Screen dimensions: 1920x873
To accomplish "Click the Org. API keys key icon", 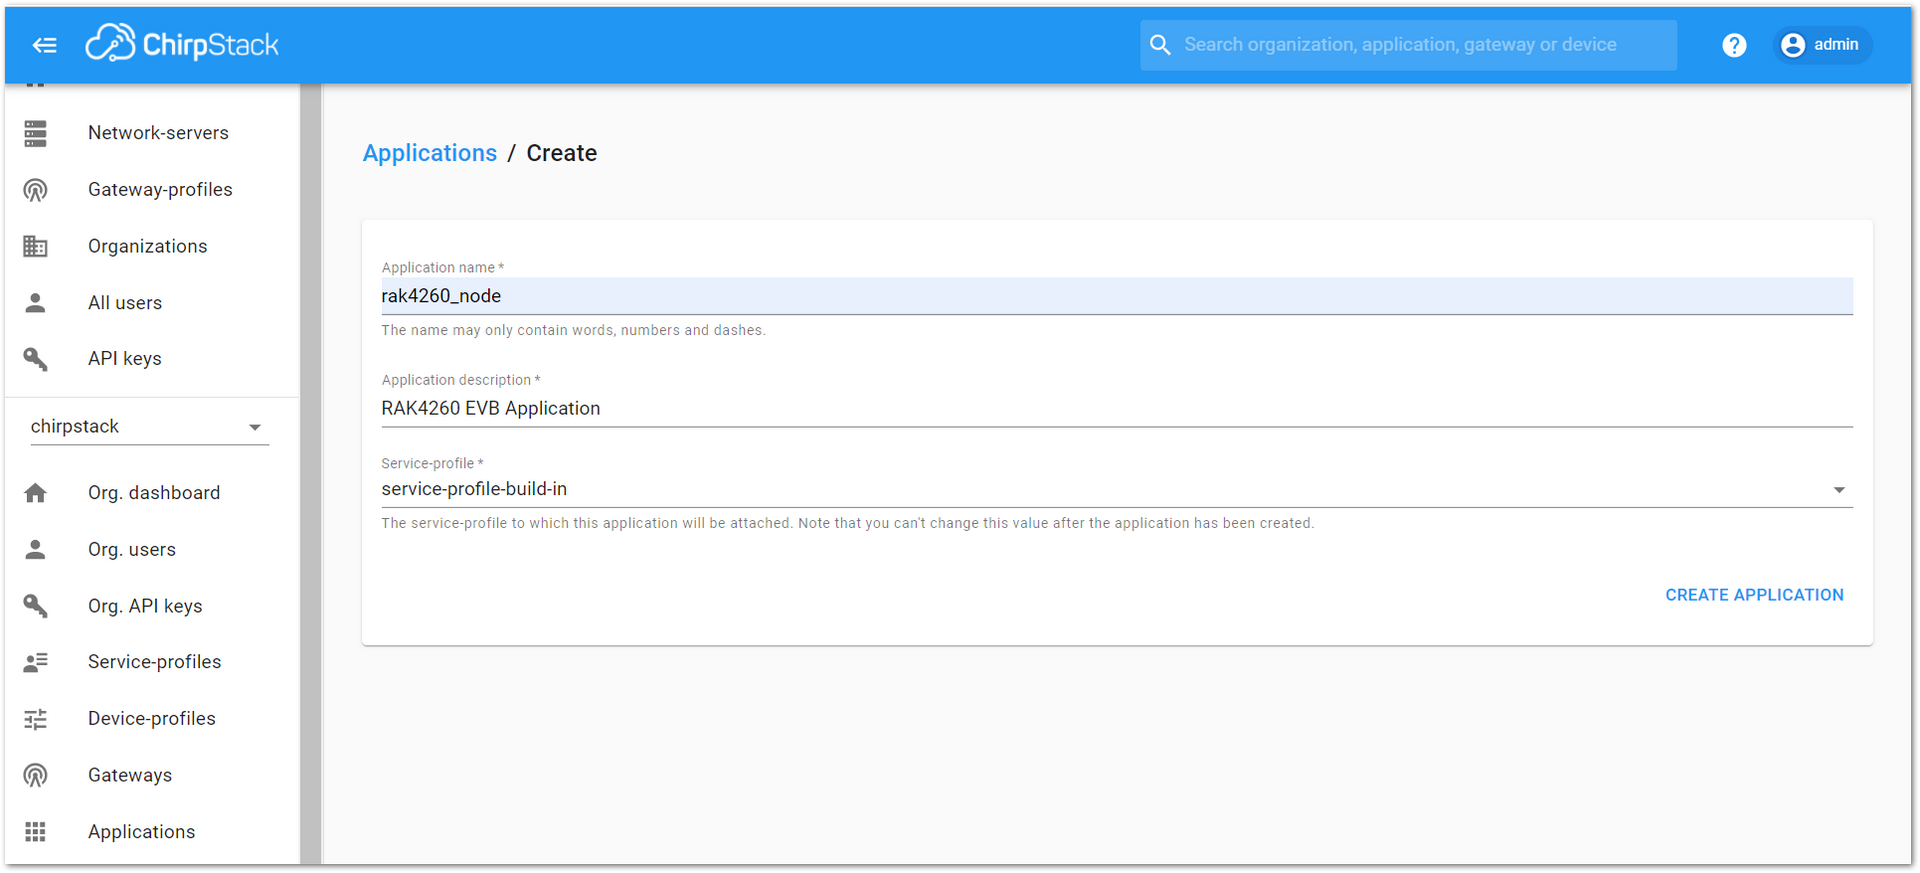I will (x=36, y=605).
